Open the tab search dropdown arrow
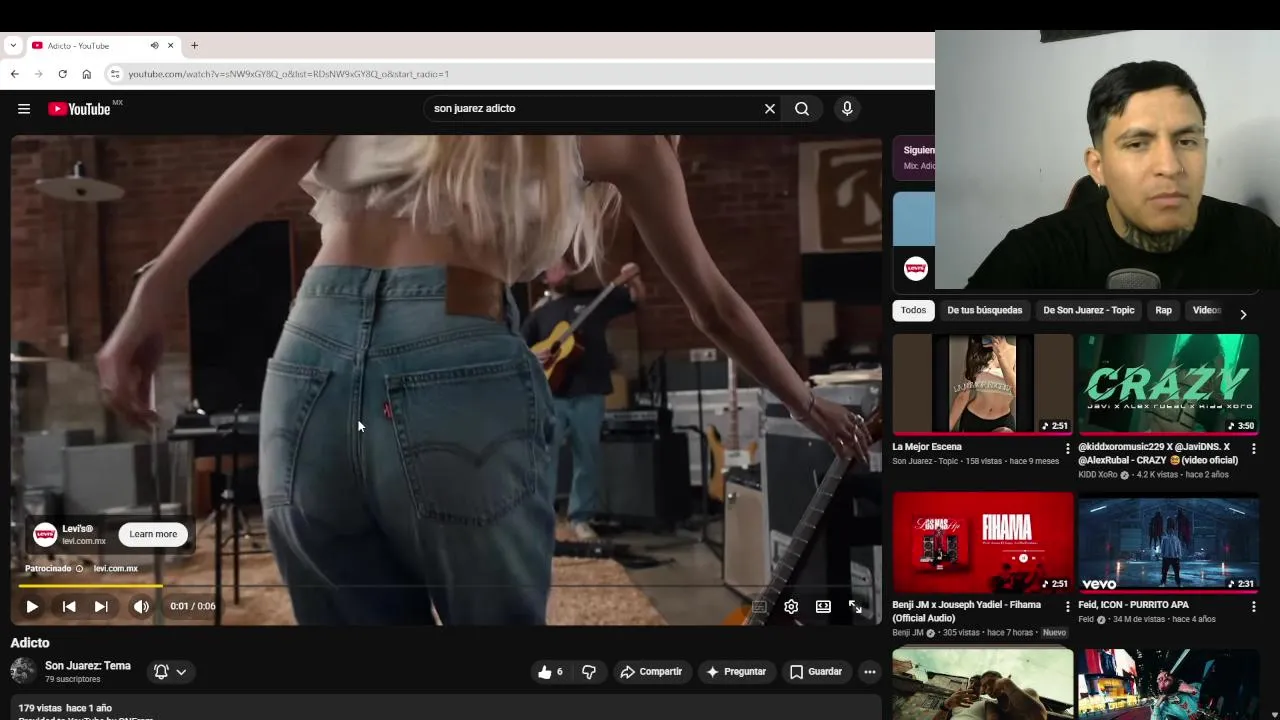 click(13, 46)
